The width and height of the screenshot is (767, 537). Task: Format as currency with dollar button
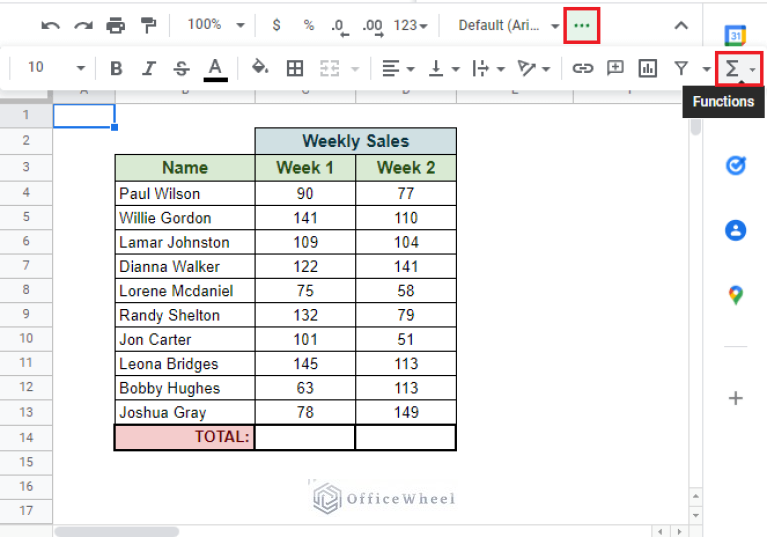[276, 25]
